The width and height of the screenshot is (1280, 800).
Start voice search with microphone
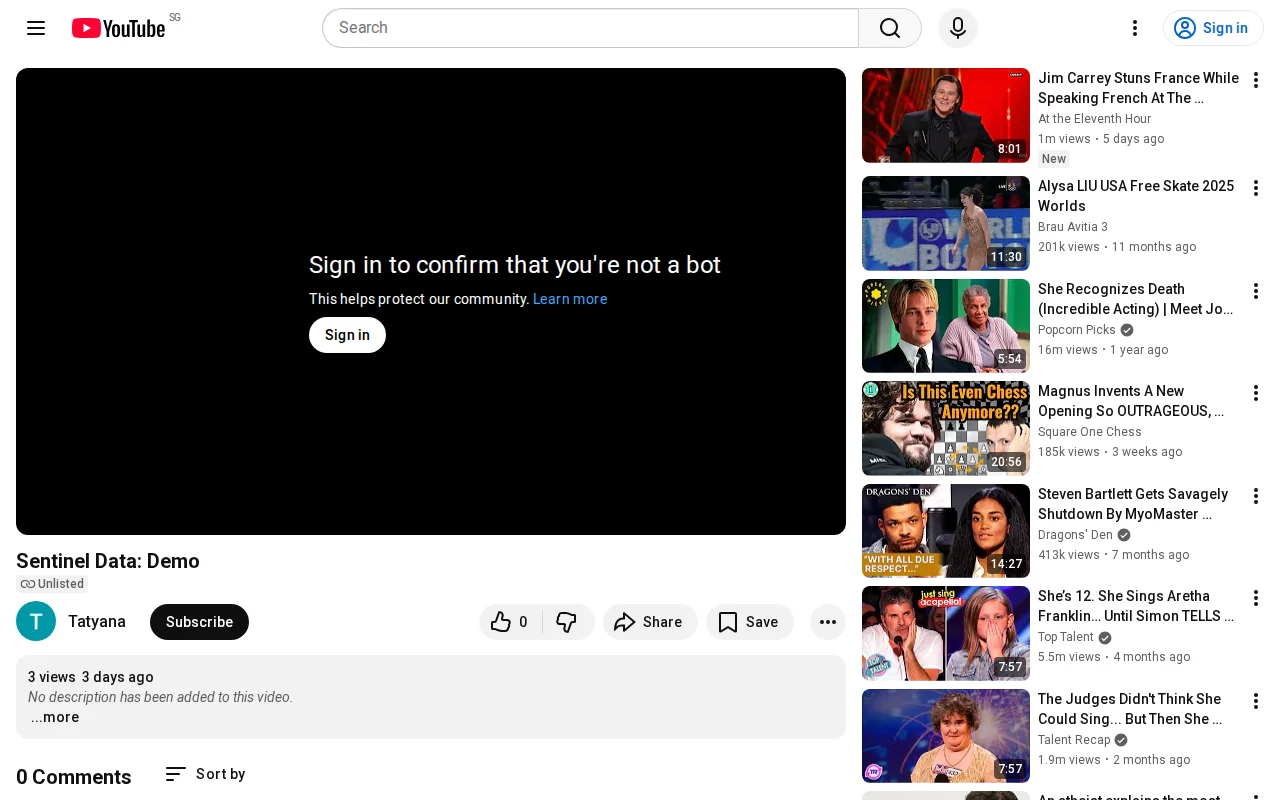(x=958, y=28)
